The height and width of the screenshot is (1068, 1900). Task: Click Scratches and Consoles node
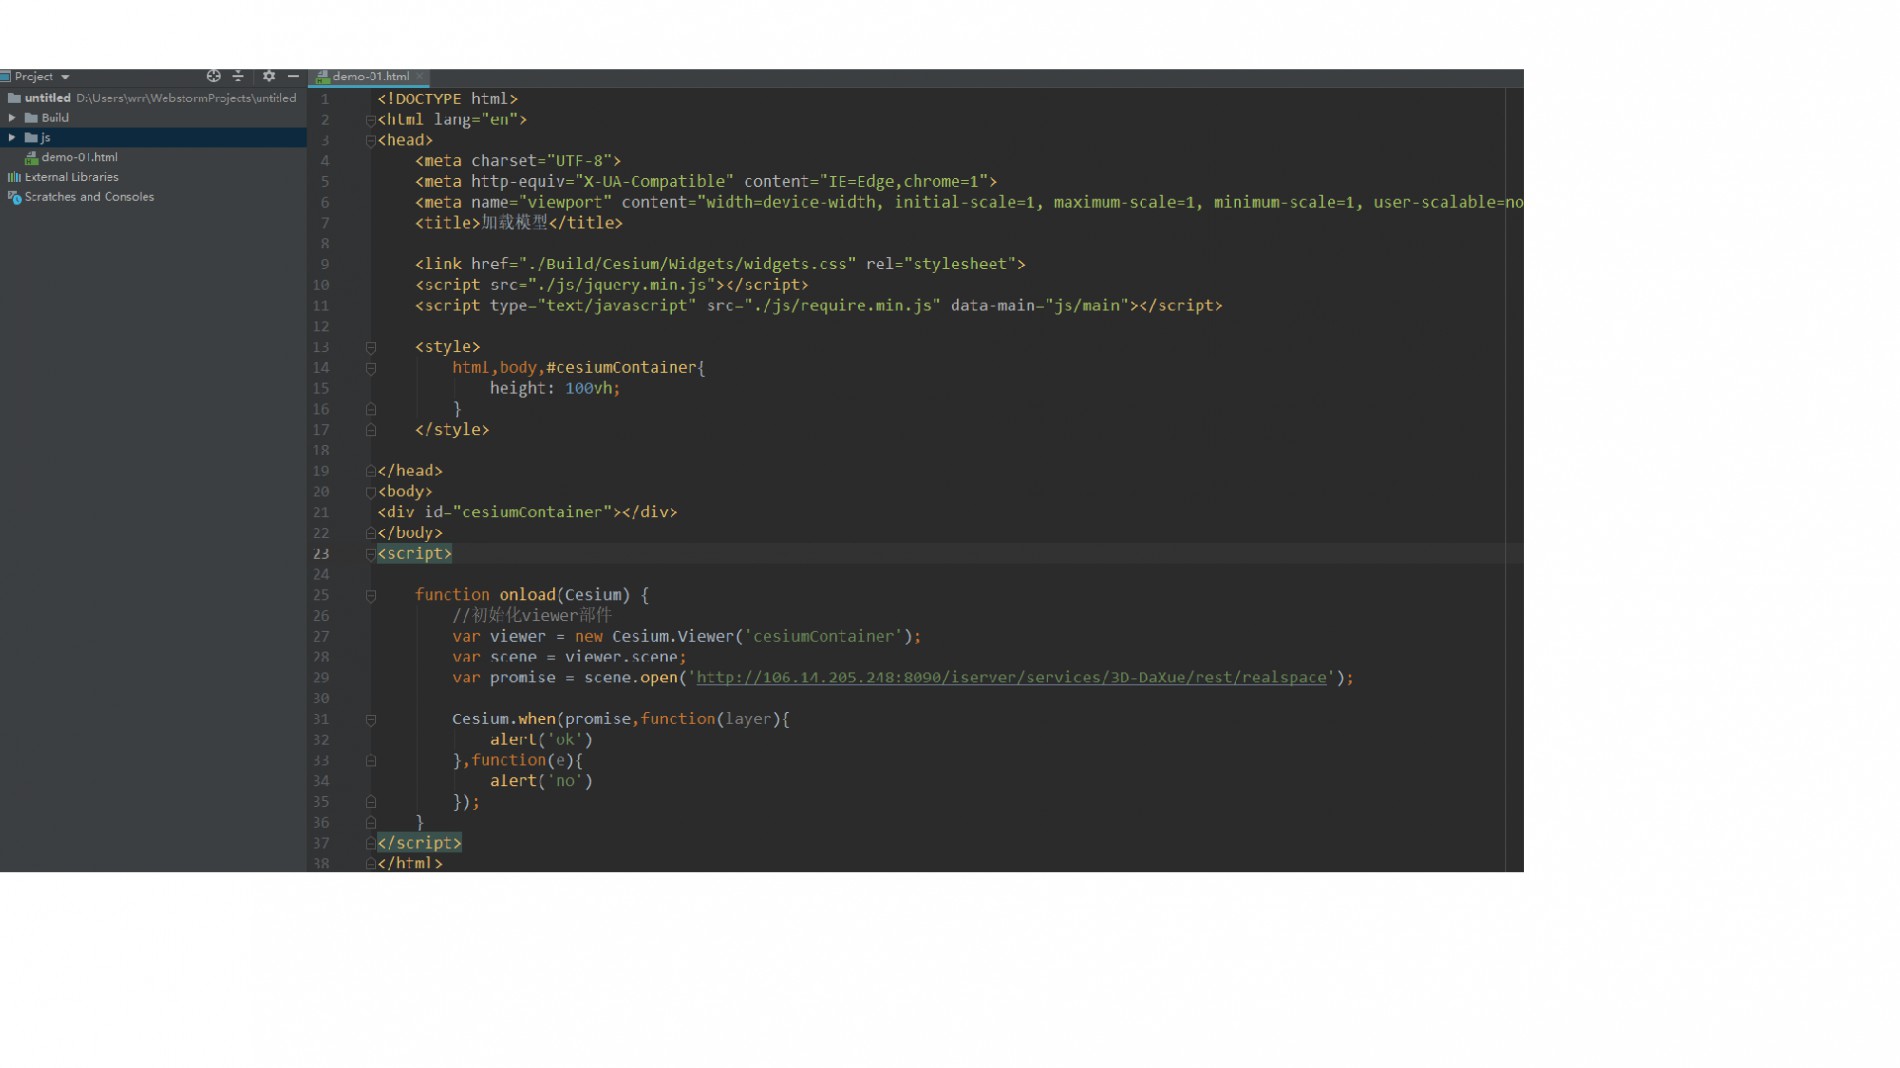(89, 197)
